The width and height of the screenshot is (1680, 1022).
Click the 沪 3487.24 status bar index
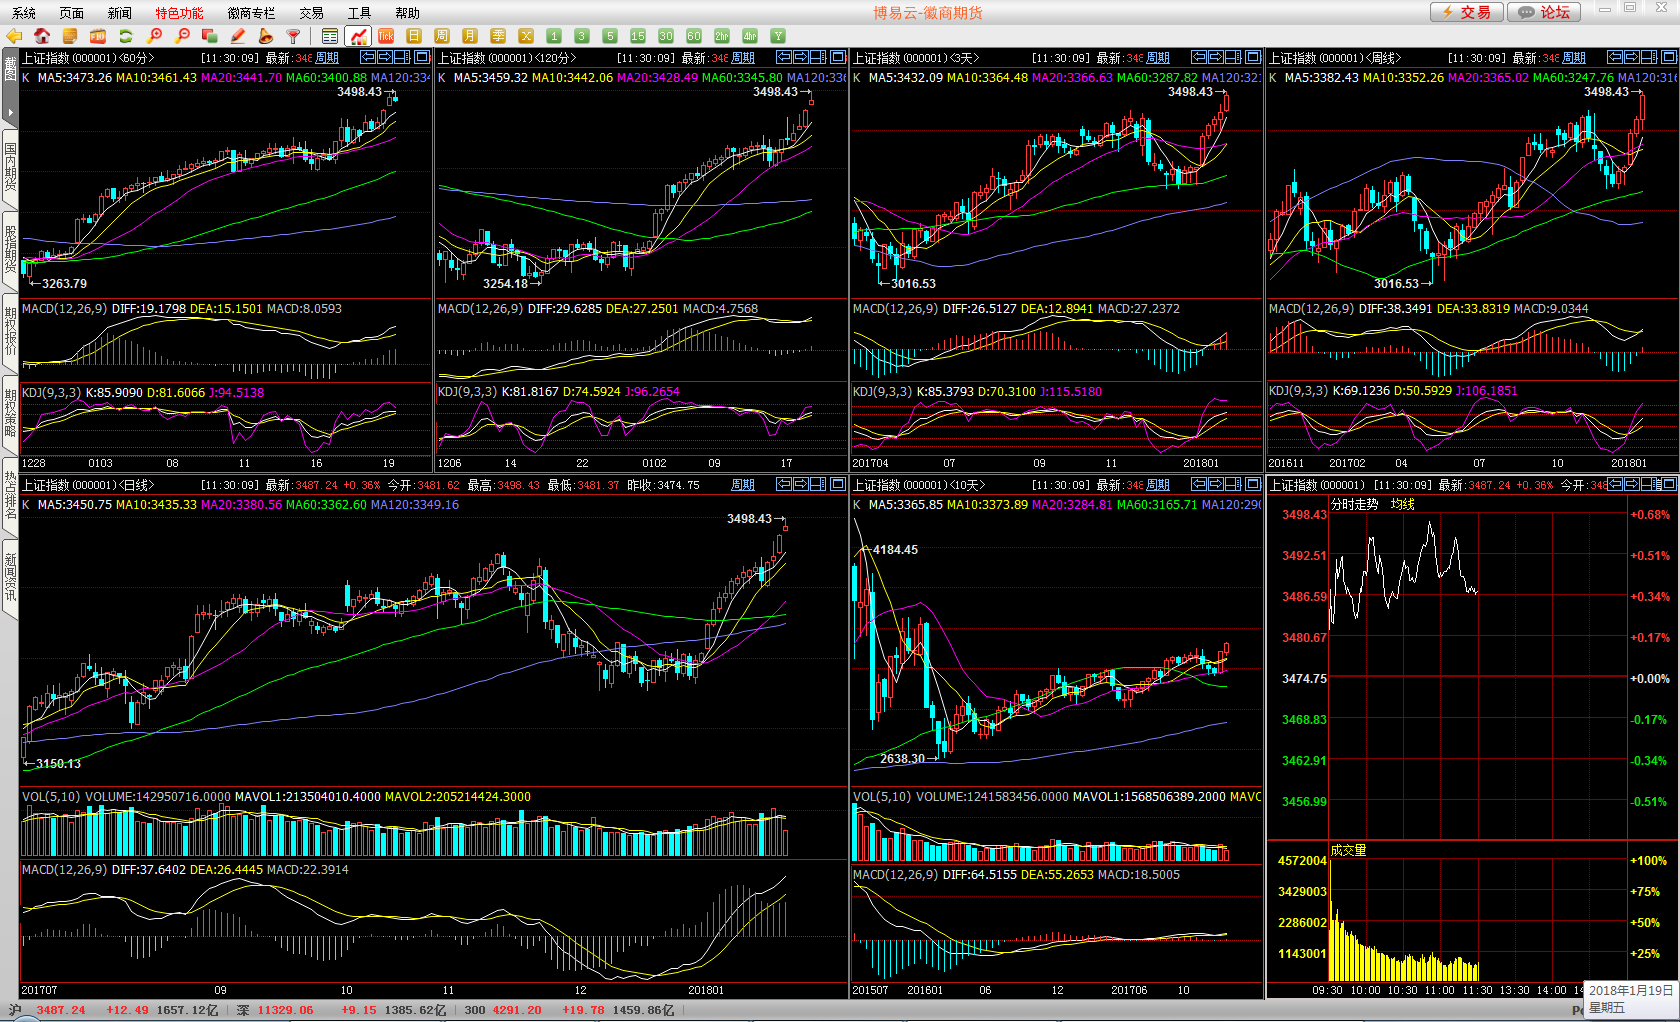click(x=47, y=1010)
